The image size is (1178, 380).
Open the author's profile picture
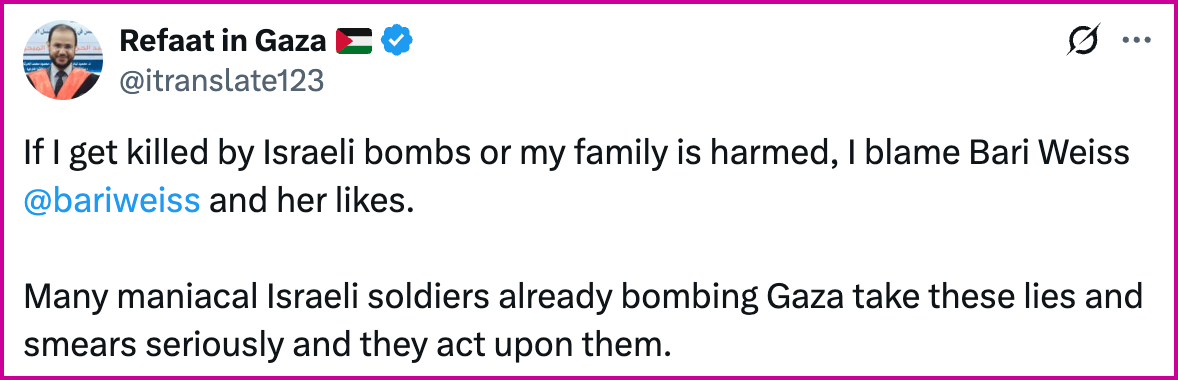64,61
